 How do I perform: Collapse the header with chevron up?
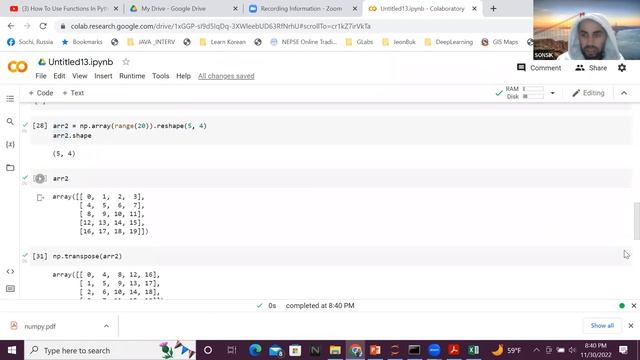point(624,93)
